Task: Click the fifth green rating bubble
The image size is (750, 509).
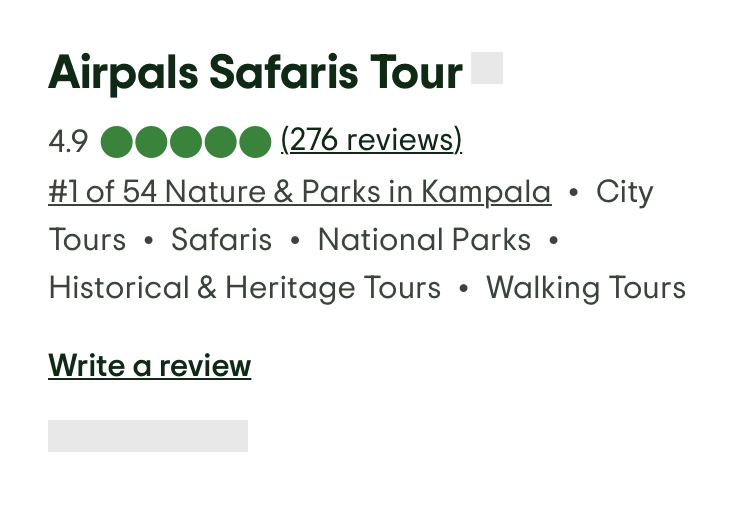Action: pos(255,142)
